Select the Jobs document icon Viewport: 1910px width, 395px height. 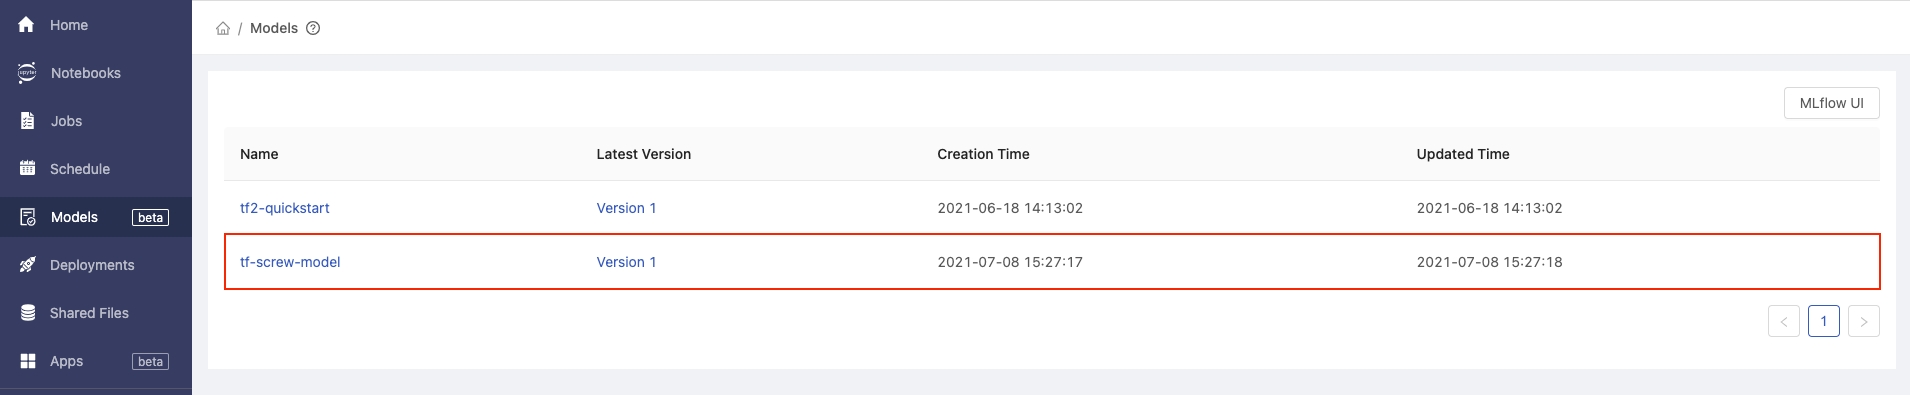pos(27,121)
